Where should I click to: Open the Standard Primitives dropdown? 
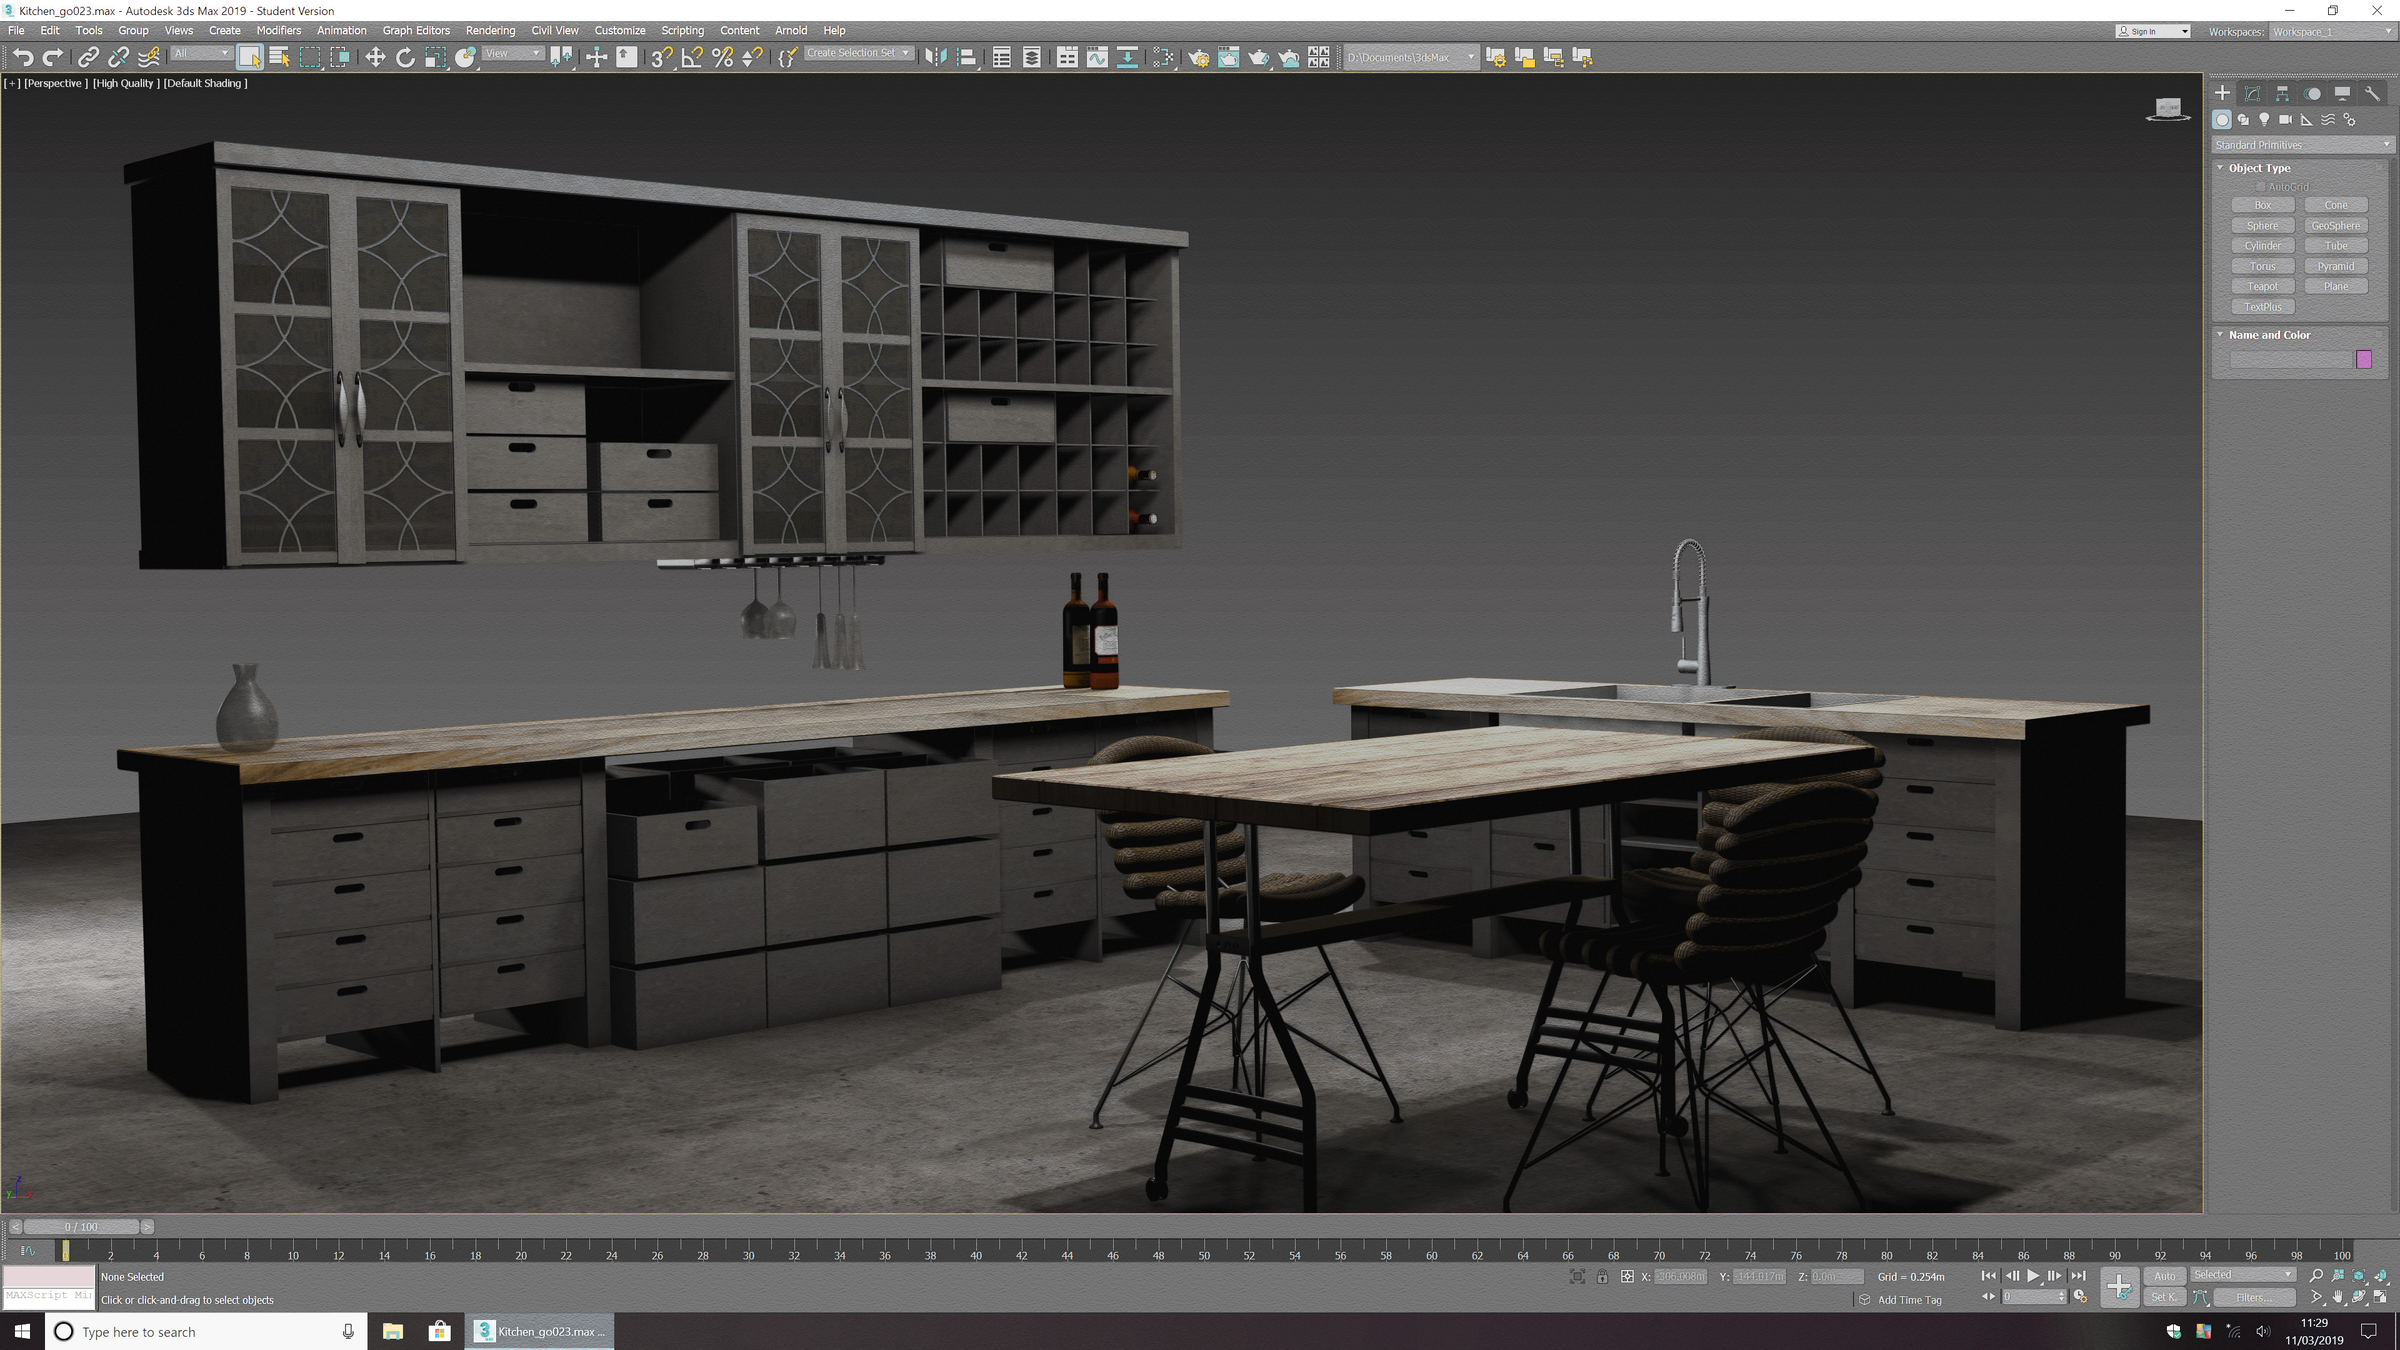[2302, 145]
